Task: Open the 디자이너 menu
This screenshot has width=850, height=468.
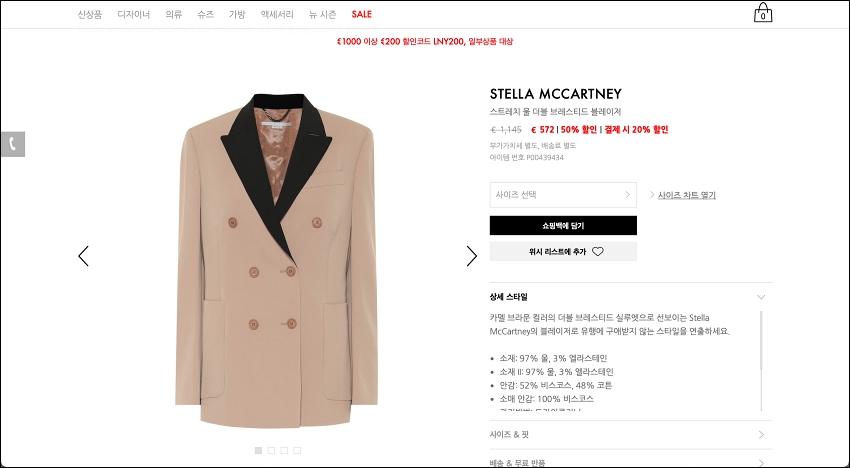Action: click(x=133, y=15)
